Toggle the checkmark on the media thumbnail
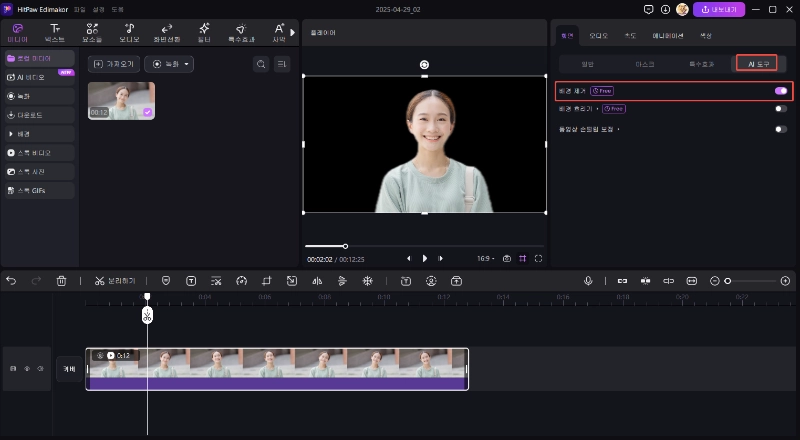This screenshot has height=440, width=800. point(147,112)
